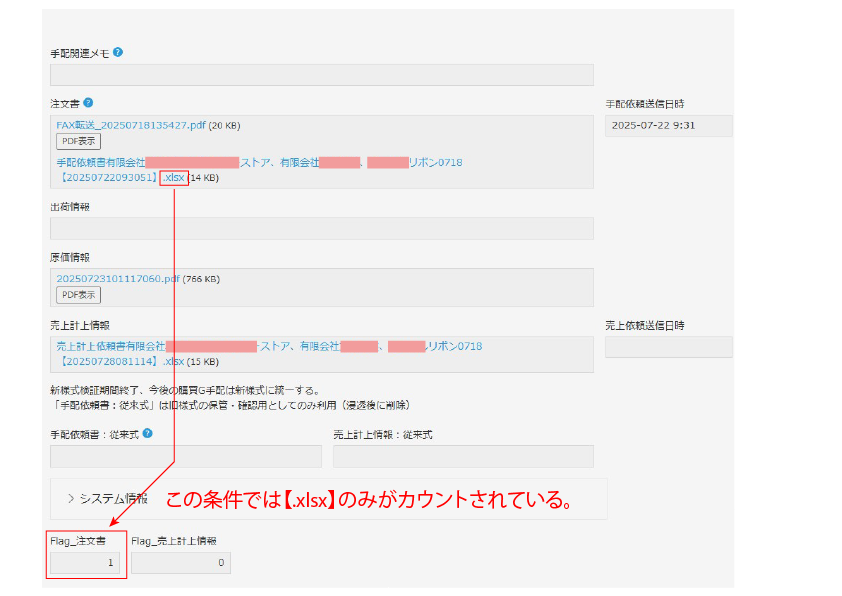
Task: Click the red-boxed .xlsx extension text
Action: [173, 178]
